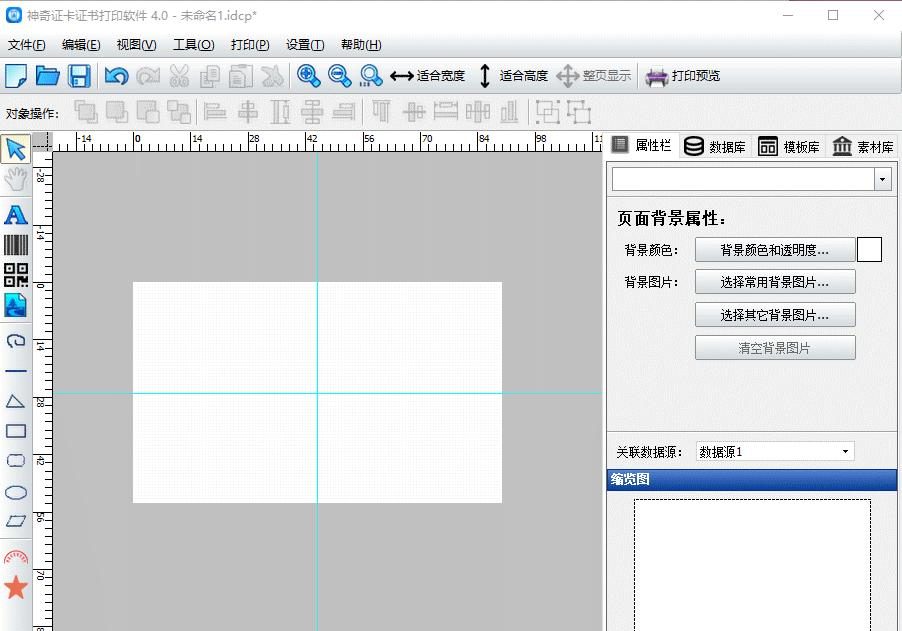Open a file with the folder icon
This screenshot has width=902, height=631.
pyautogui.click(x=48, y=76)
